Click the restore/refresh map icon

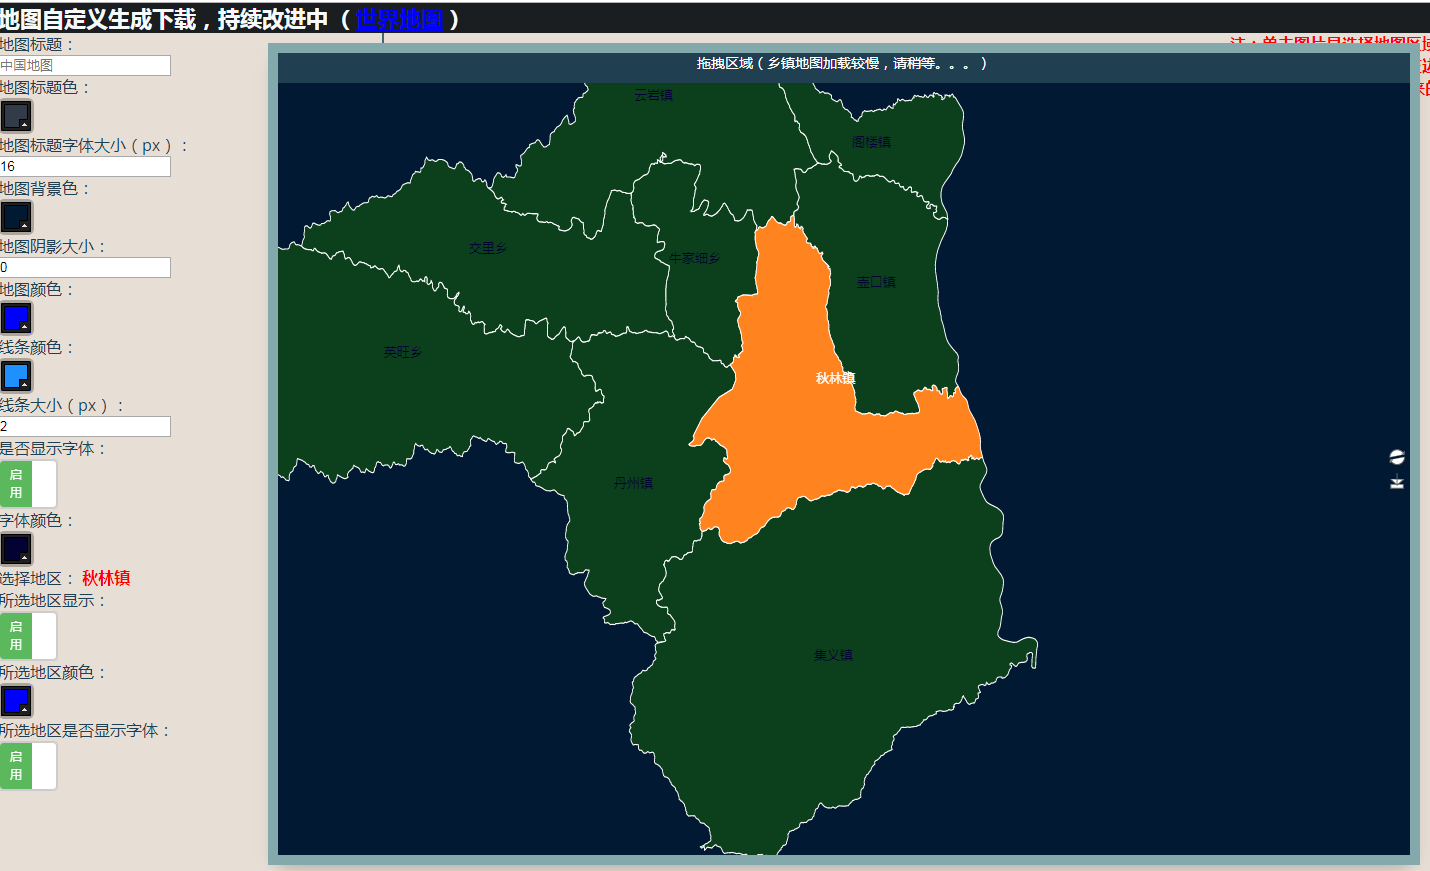(1397, 457)
